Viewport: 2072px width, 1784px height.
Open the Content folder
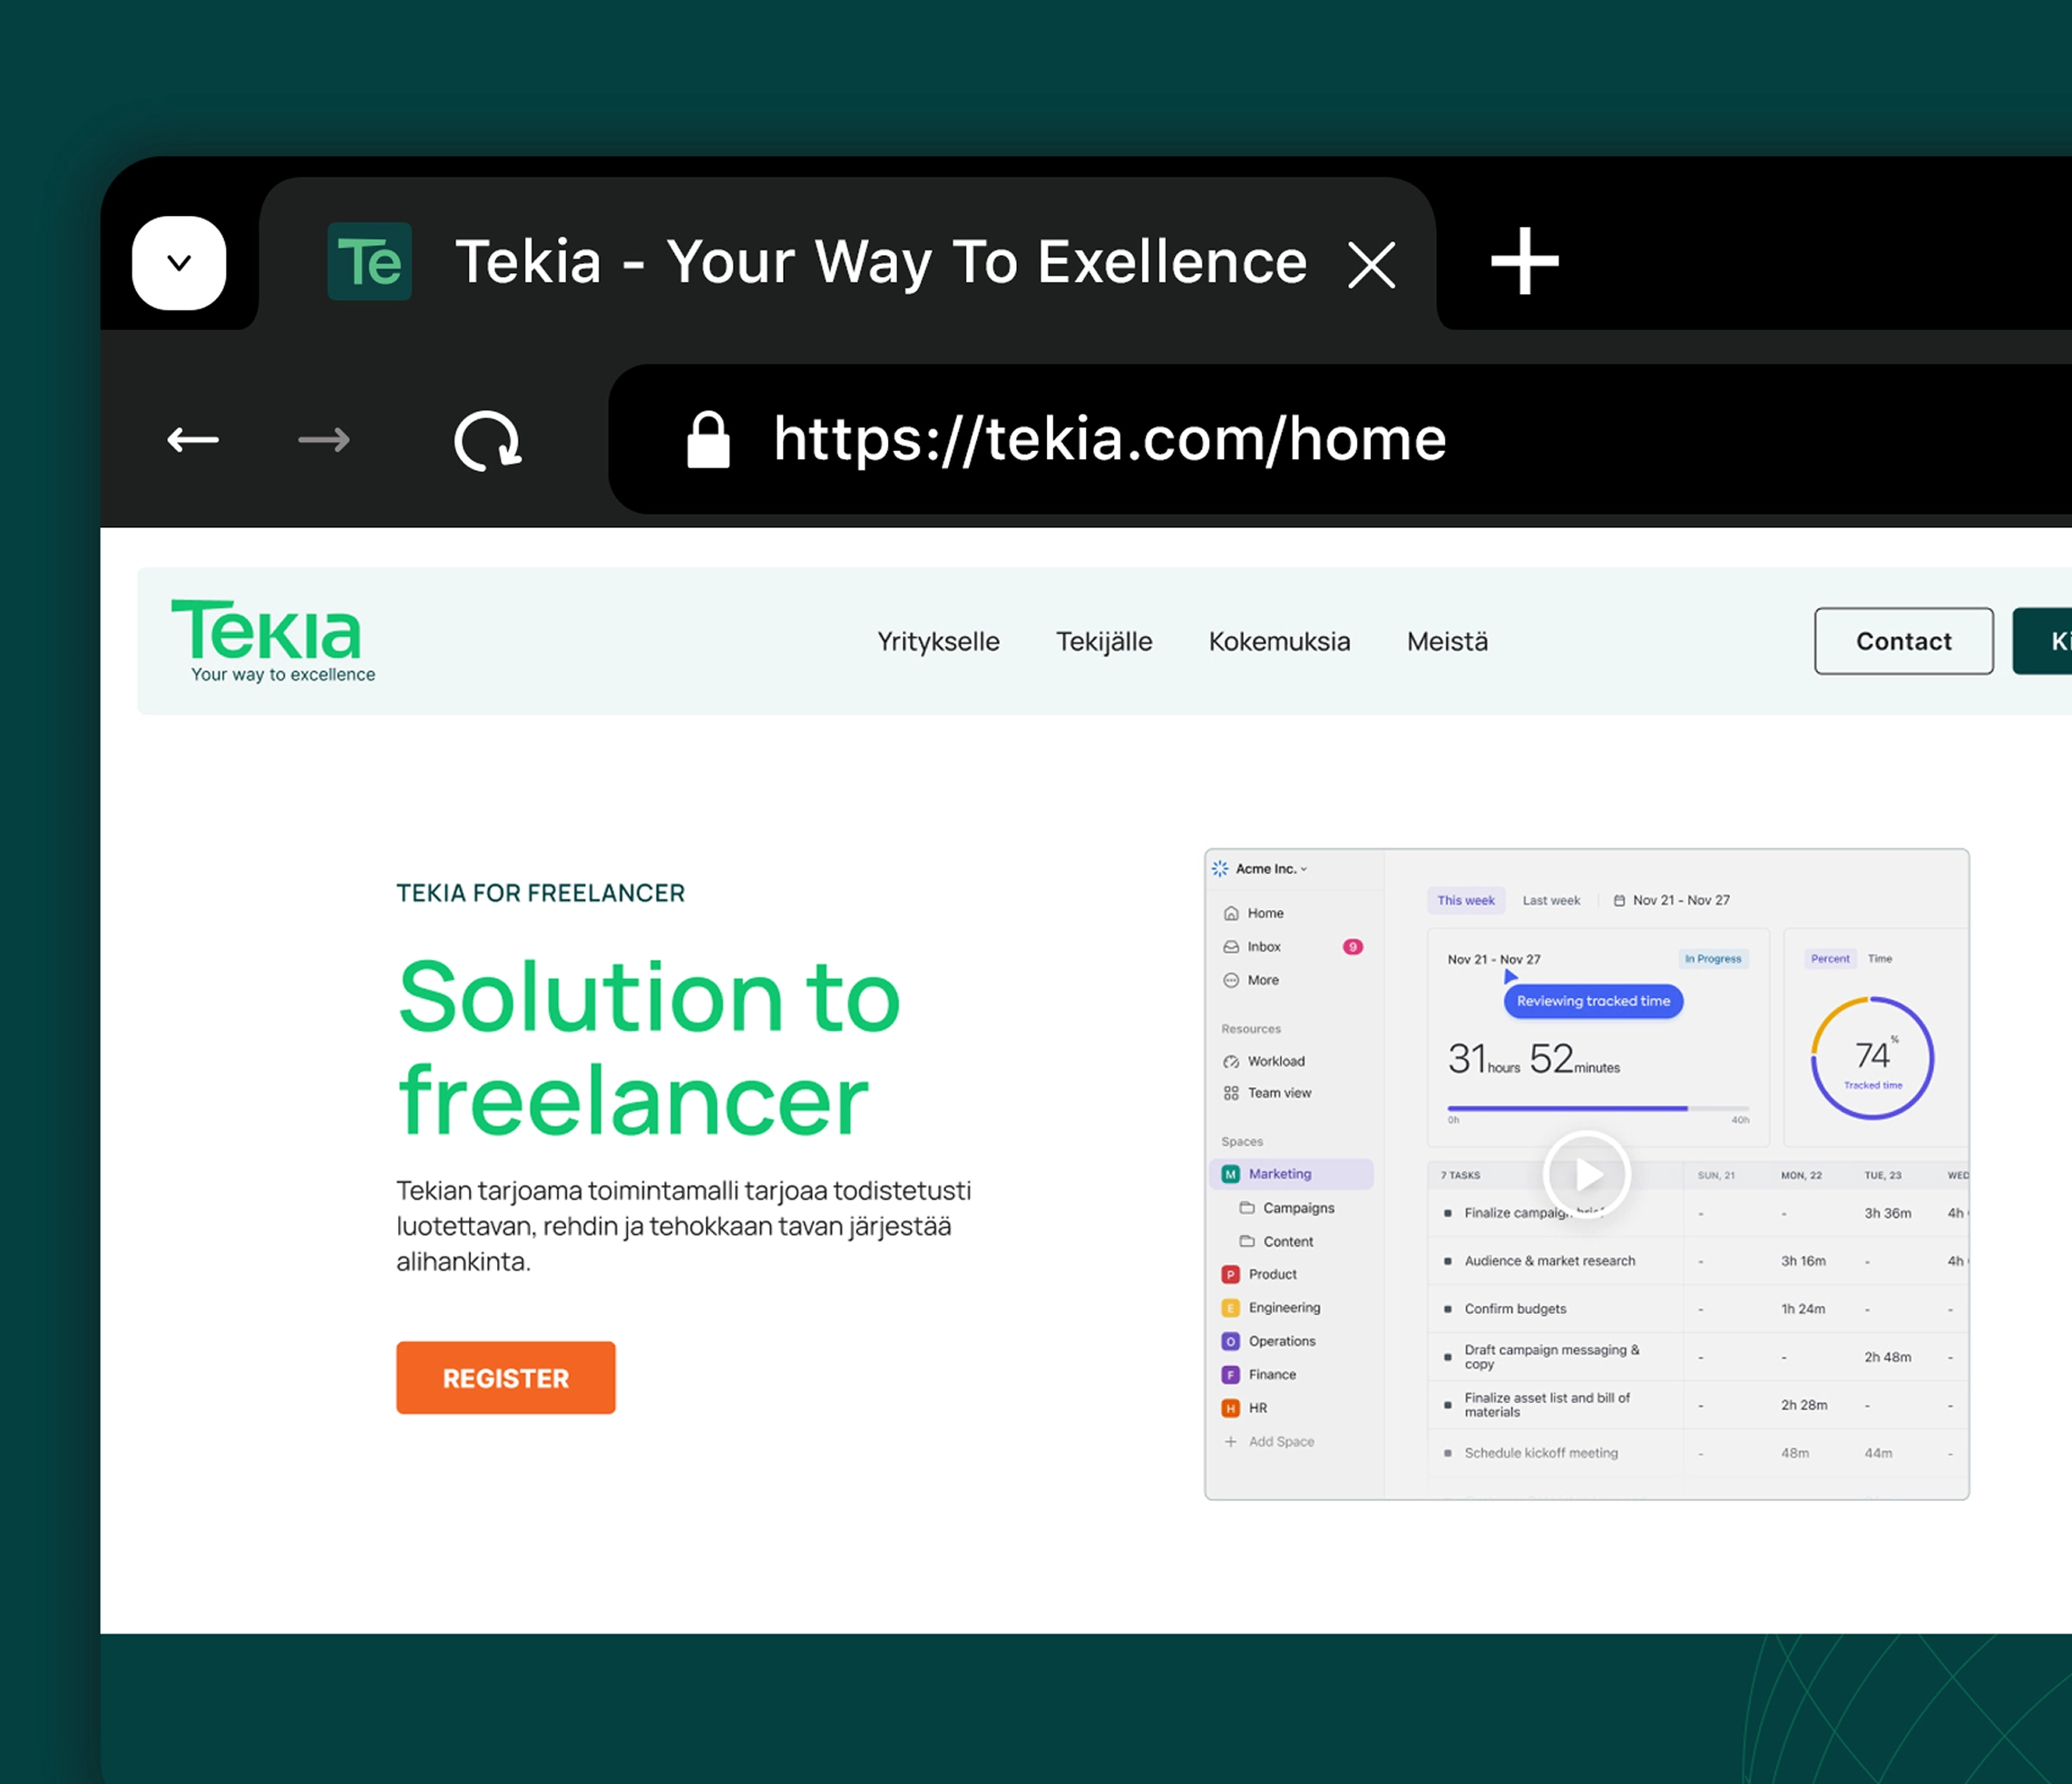1277,1241
